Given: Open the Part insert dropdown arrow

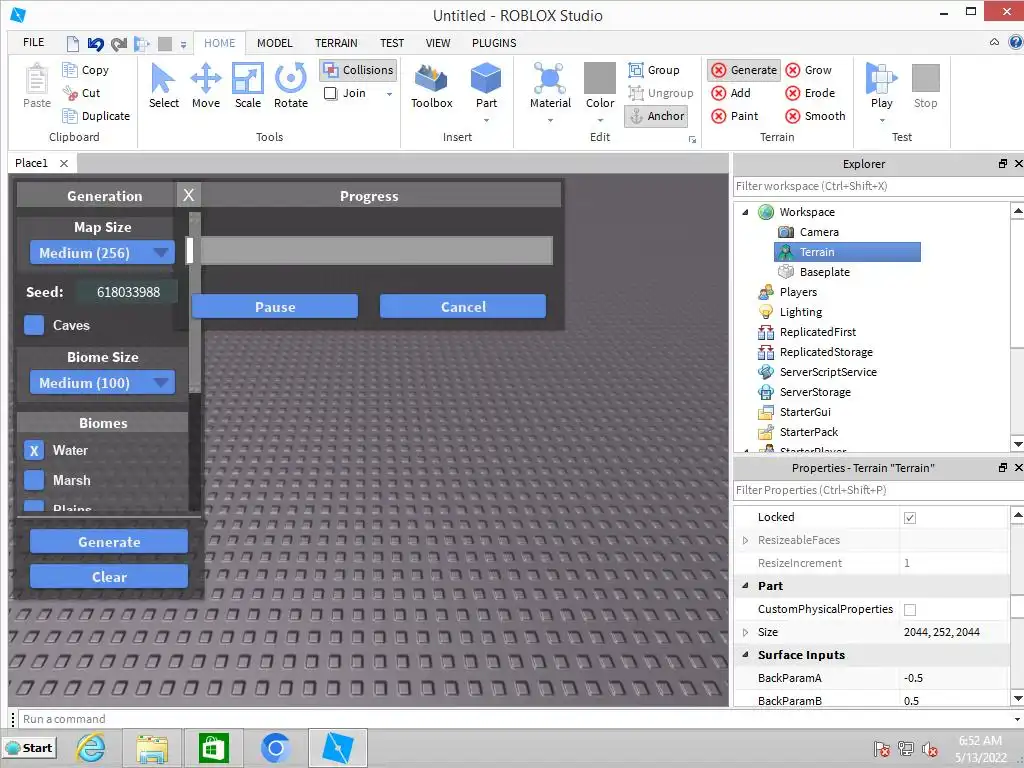Looking at the screenshot, I should coord(486,120).
